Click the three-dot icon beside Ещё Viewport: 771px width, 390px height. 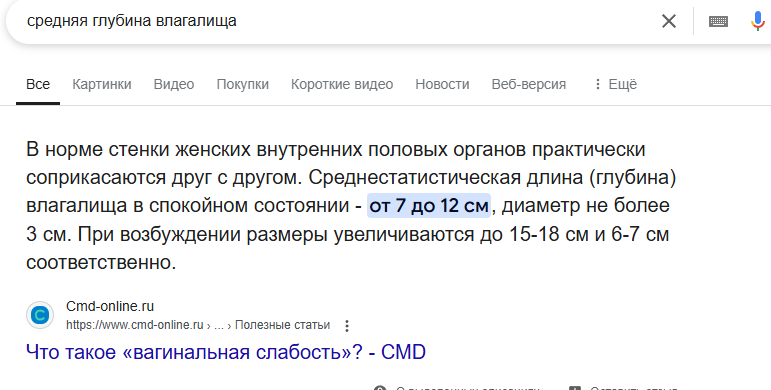(x=598, y=85)
